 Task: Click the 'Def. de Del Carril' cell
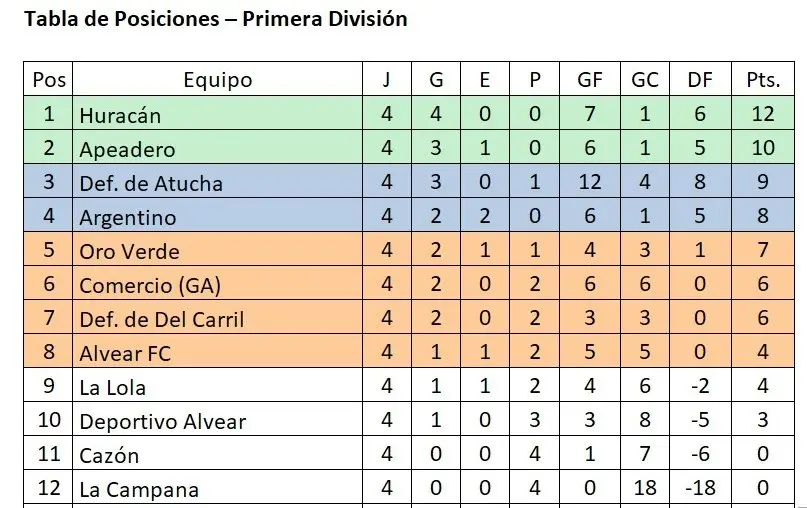pyautogui.click(x=161, y=320)
